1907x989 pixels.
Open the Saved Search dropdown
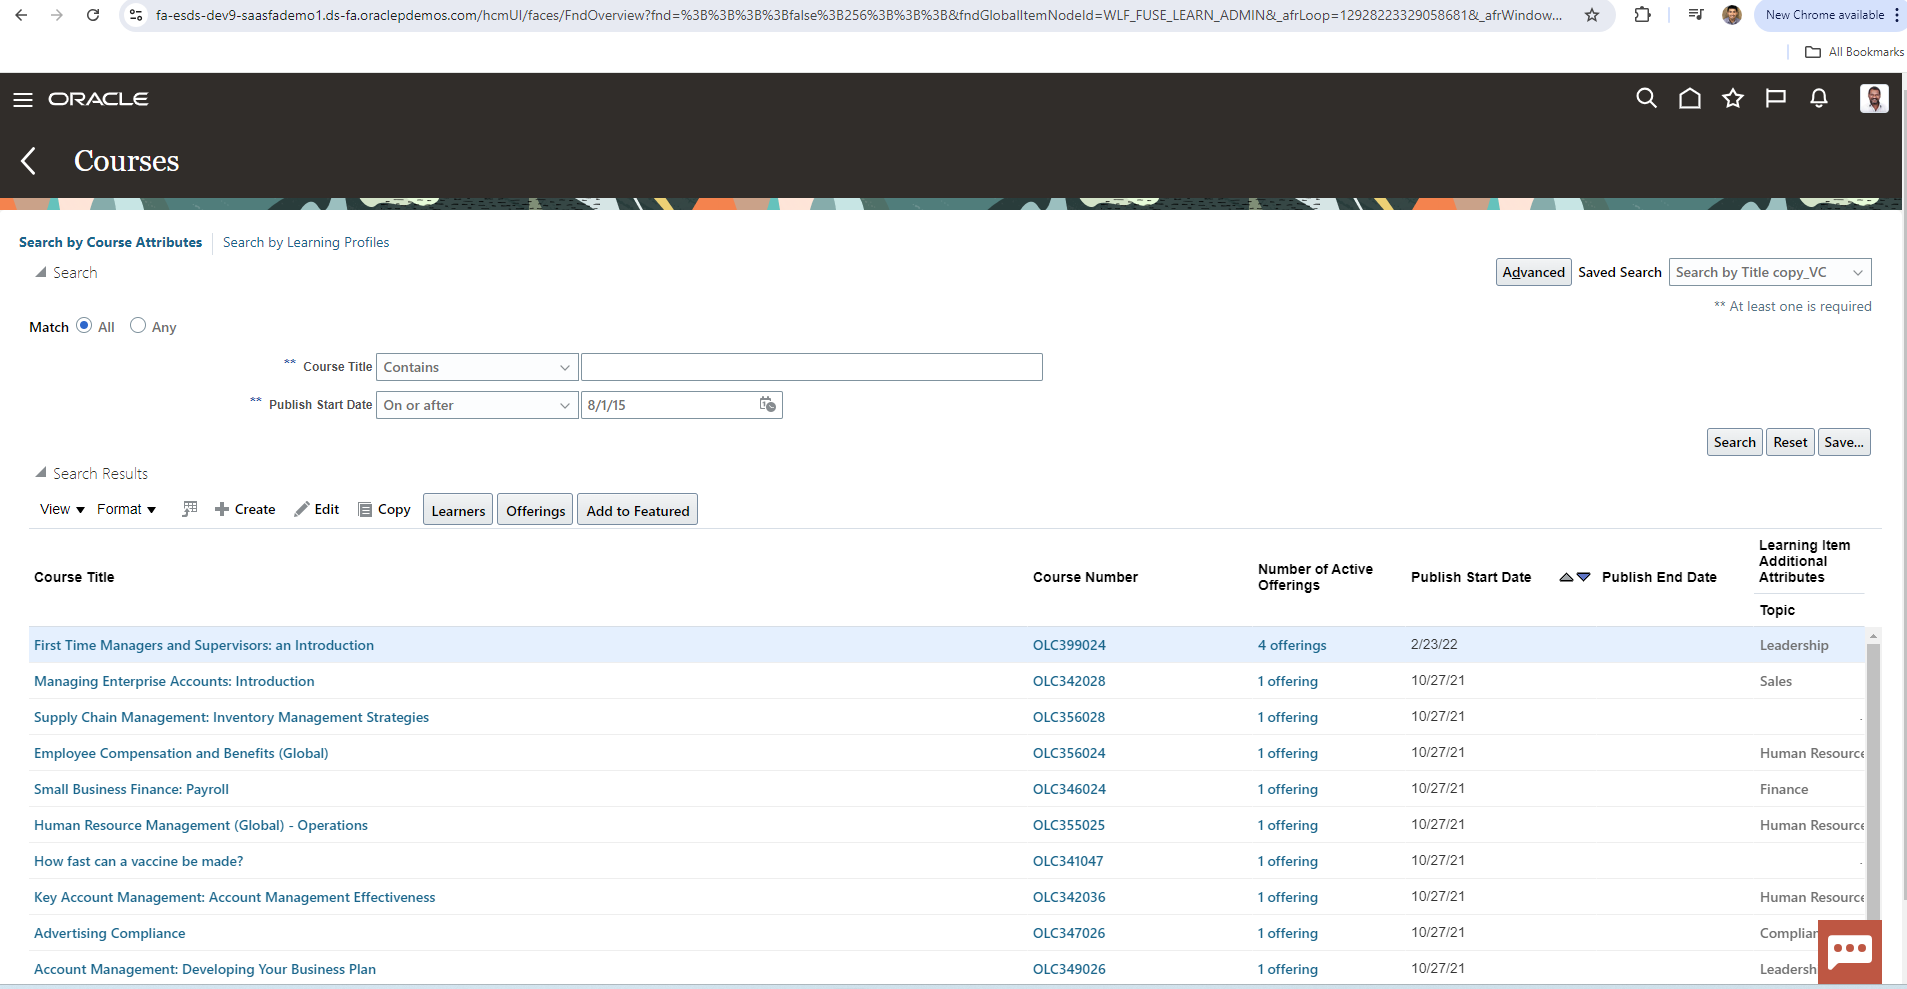(1770, 272)
